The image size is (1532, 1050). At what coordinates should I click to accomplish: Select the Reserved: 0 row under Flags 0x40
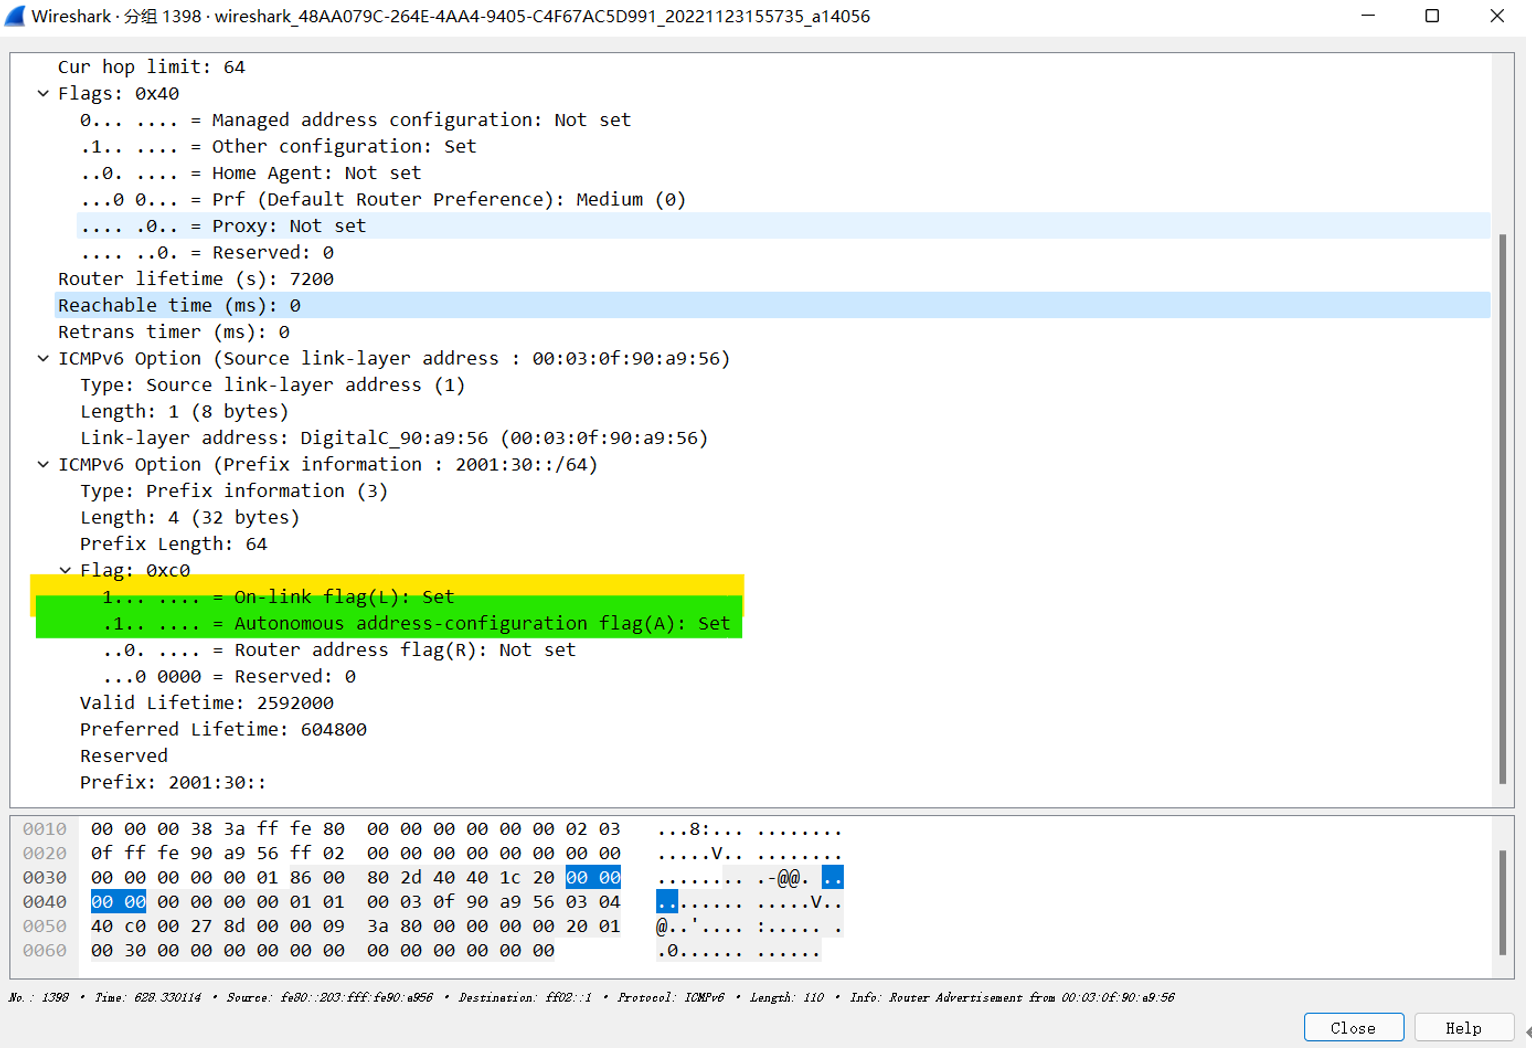[x=784, y=252]
